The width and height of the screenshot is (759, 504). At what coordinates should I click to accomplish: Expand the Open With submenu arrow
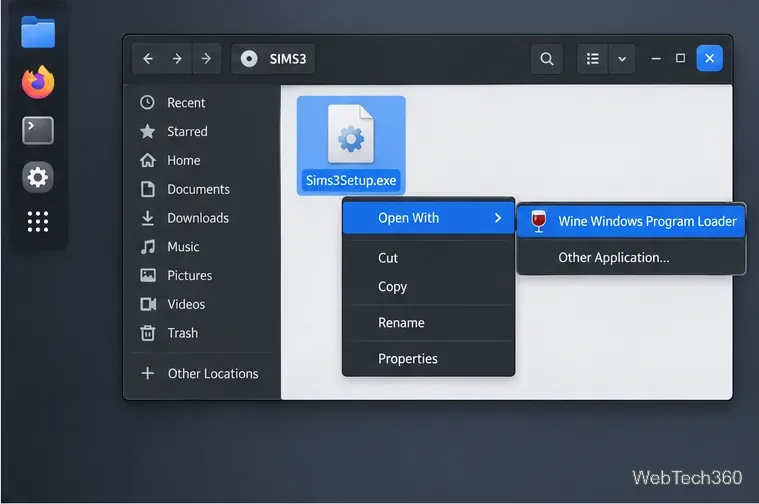498,218
